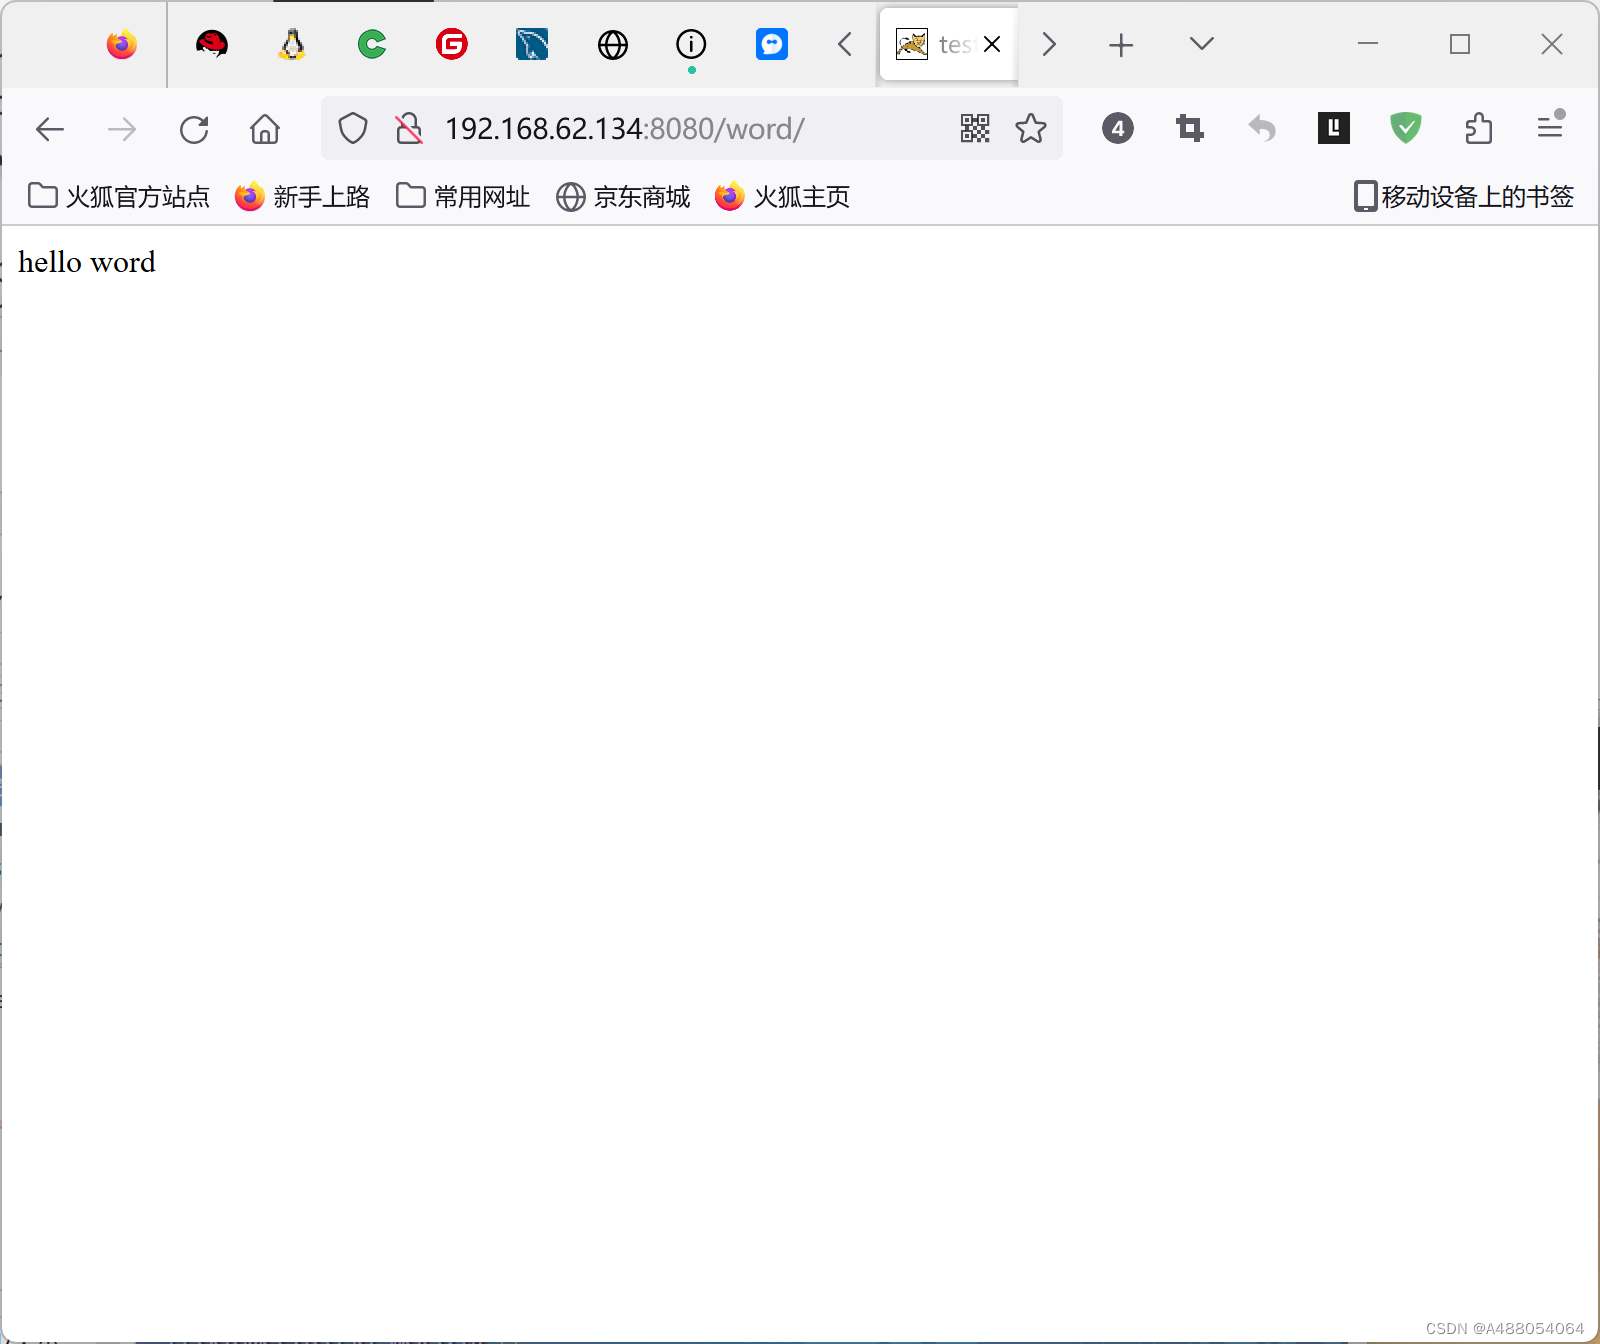The image size is (1600, 1344).
Task: View insecure connection padlock info
Action: (408, 129)
